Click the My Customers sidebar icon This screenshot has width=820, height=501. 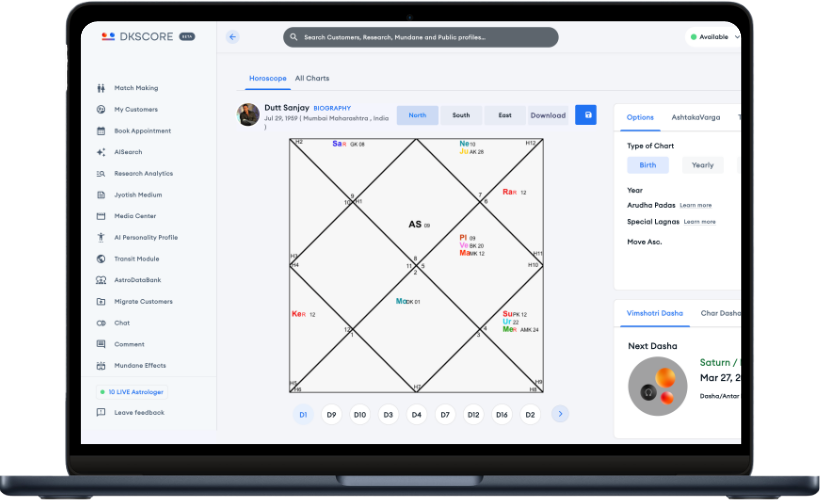coord(101,109)
